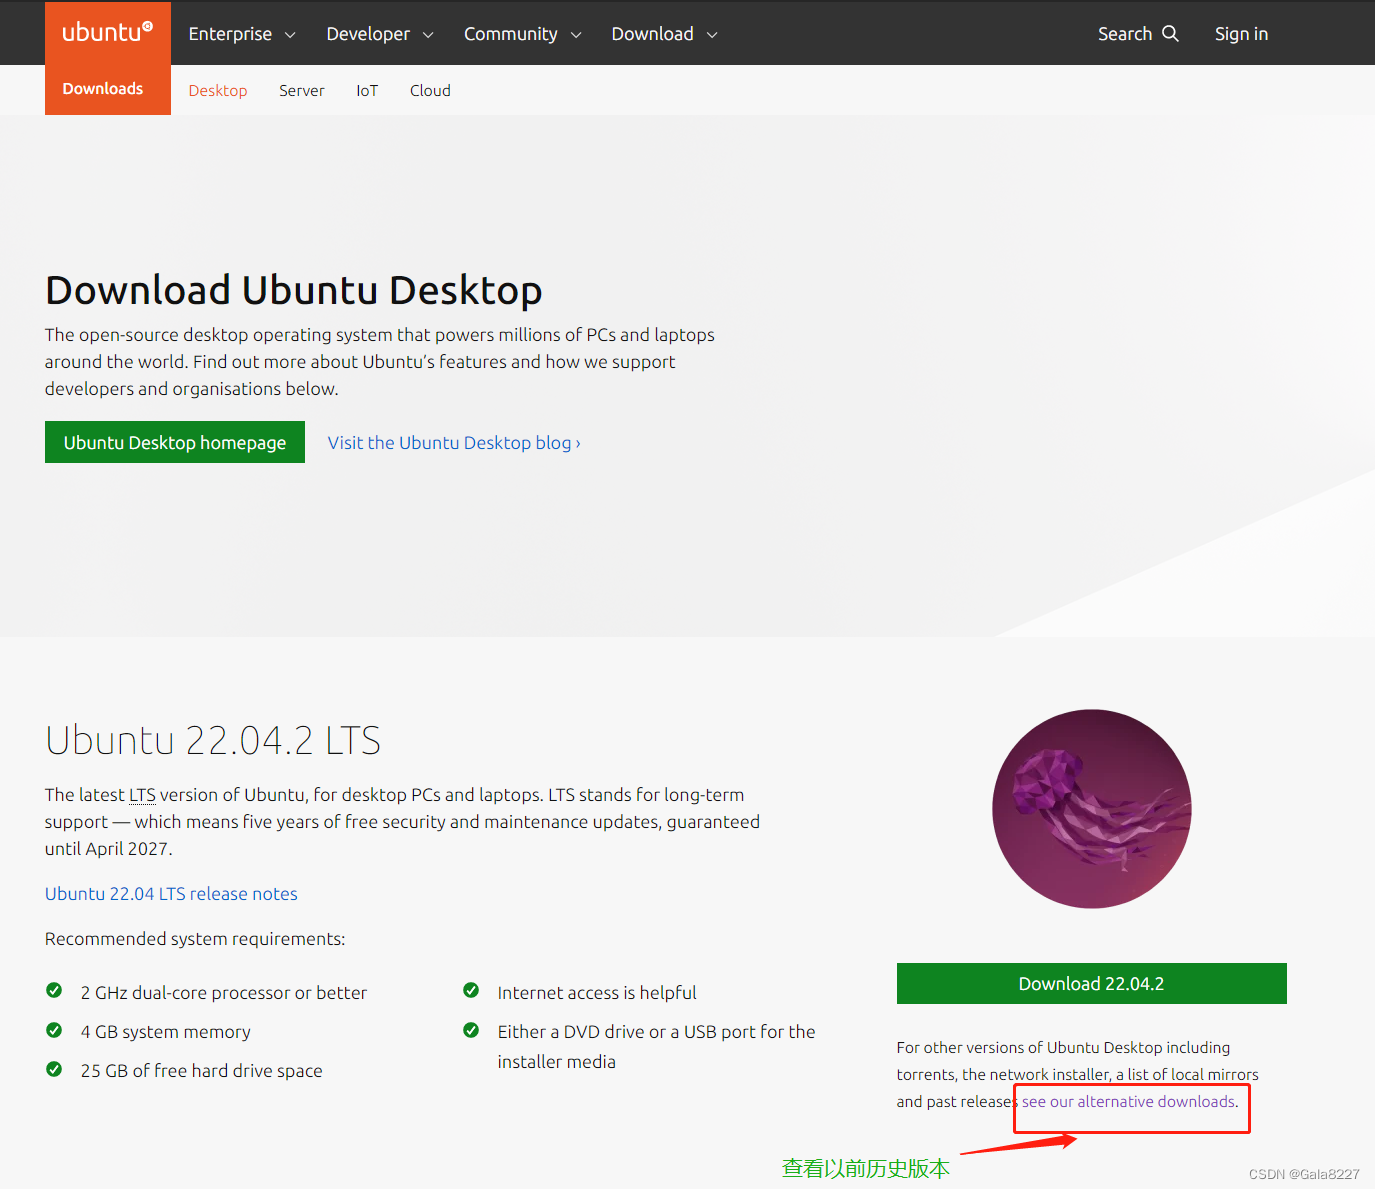
Task: Click '25 GB of free hard drive space'
Action: coord(202,1070)
